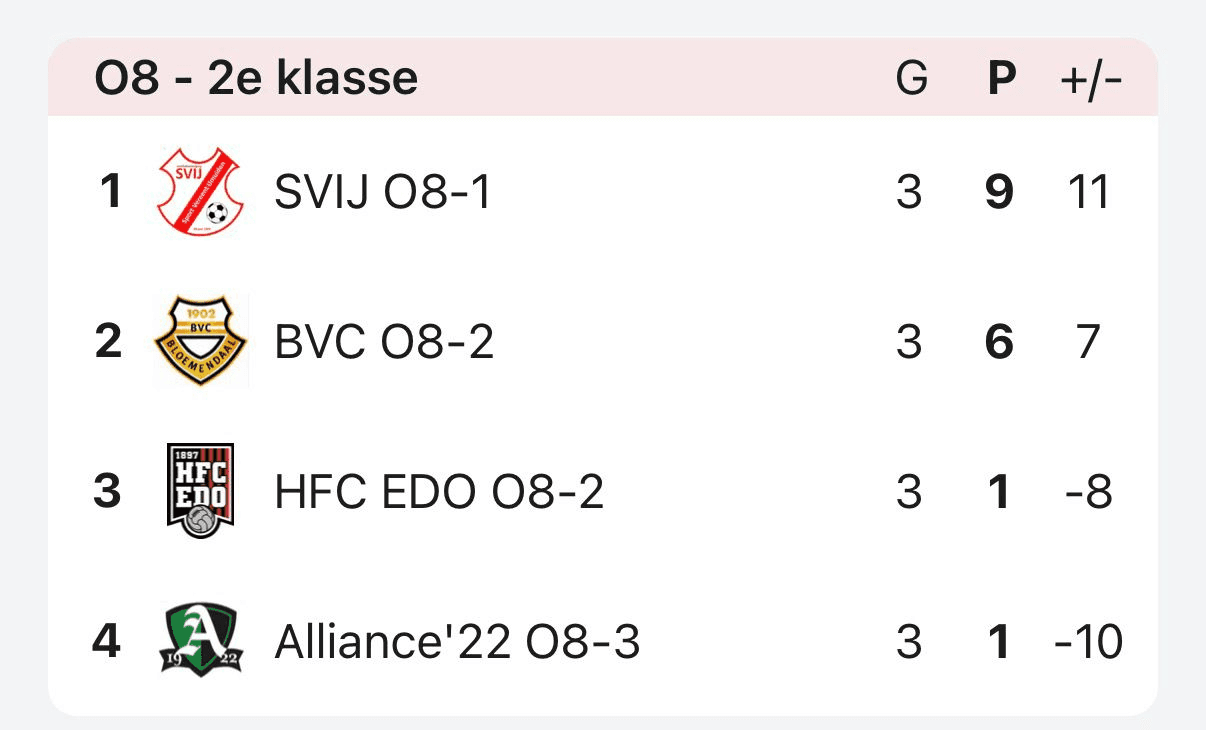
Task: Select the Alliance'22 O8-3 team name
Action: coord(457,641)
